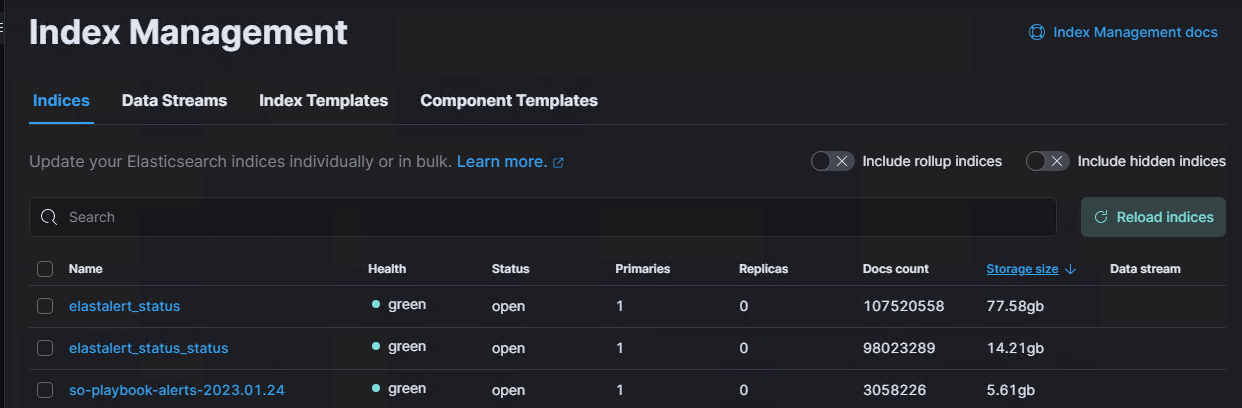Enable the Include hidden indices switch
The image size is (1242, 408).
click(1047, 161)
